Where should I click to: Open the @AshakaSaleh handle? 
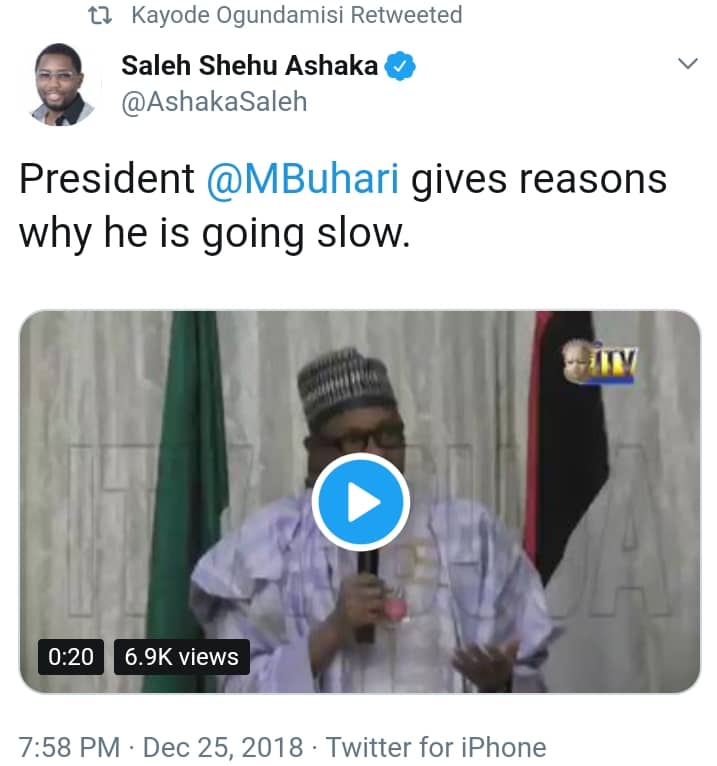tap(214, 102)
